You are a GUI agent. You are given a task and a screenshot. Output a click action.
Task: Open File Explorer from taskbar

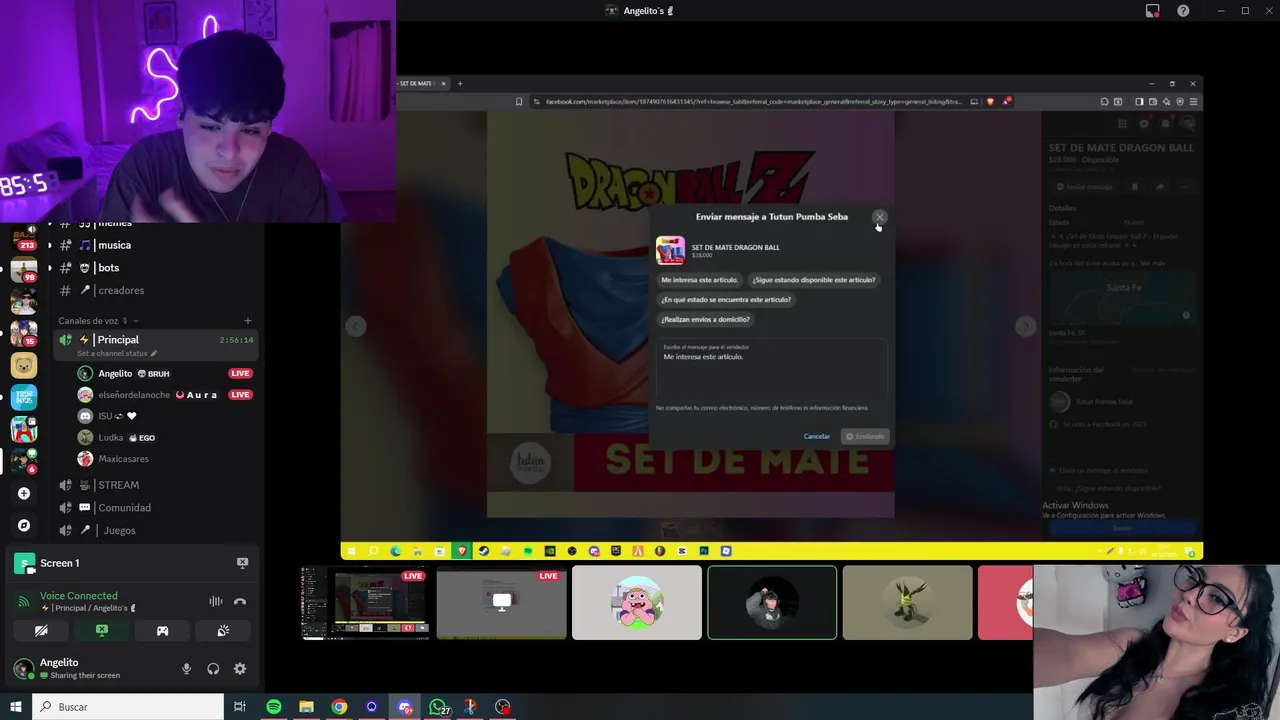(306, 707)
